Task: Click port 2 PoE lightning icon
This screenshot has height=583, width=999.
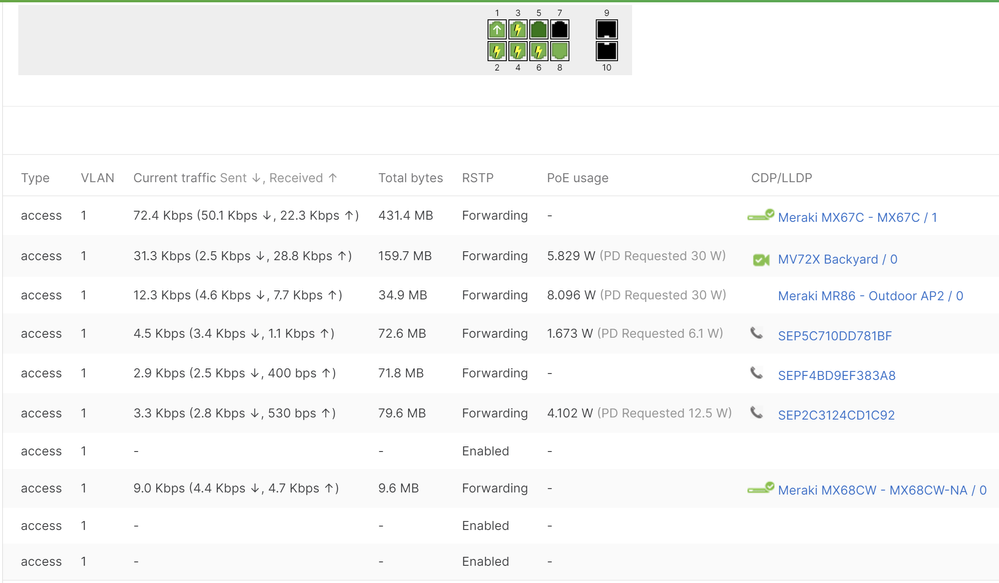Action: tap(497, 51)
